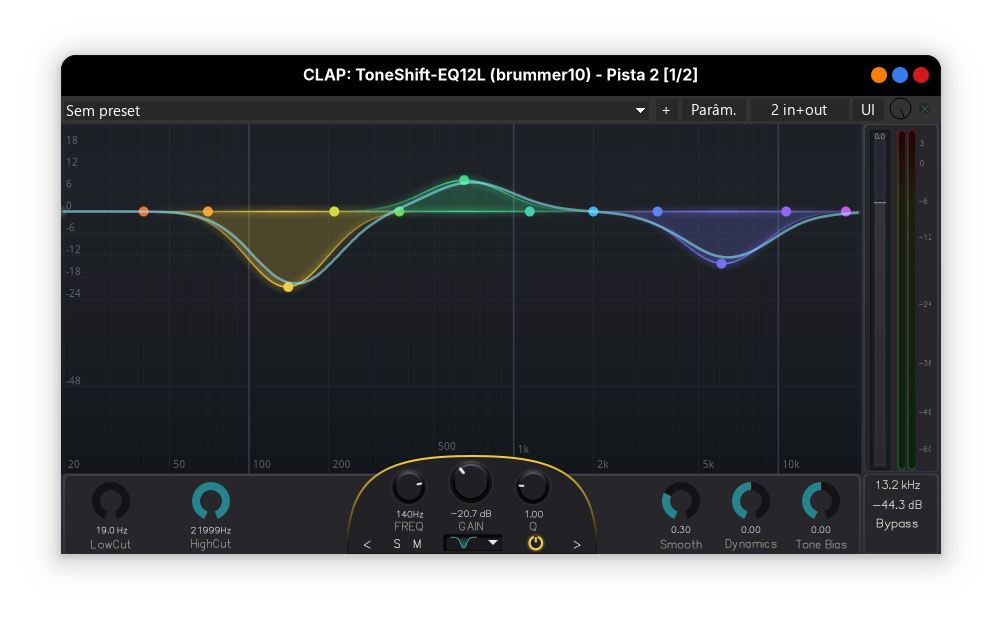Click the Smooth knob
The height and width of the screenshot is (621, 1002).
tap(681, 502)
